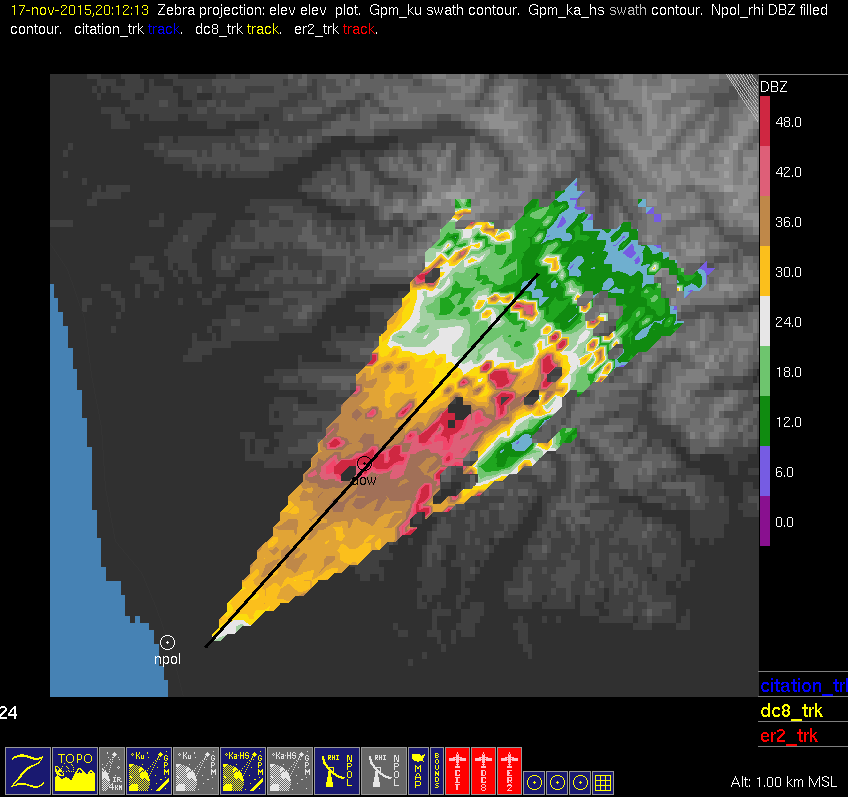The width and height of the screenshot is (848, 797).
Task: Select the blue RHI NPOL radar icon
Action: pyautogui.click(x=337, y=771)
